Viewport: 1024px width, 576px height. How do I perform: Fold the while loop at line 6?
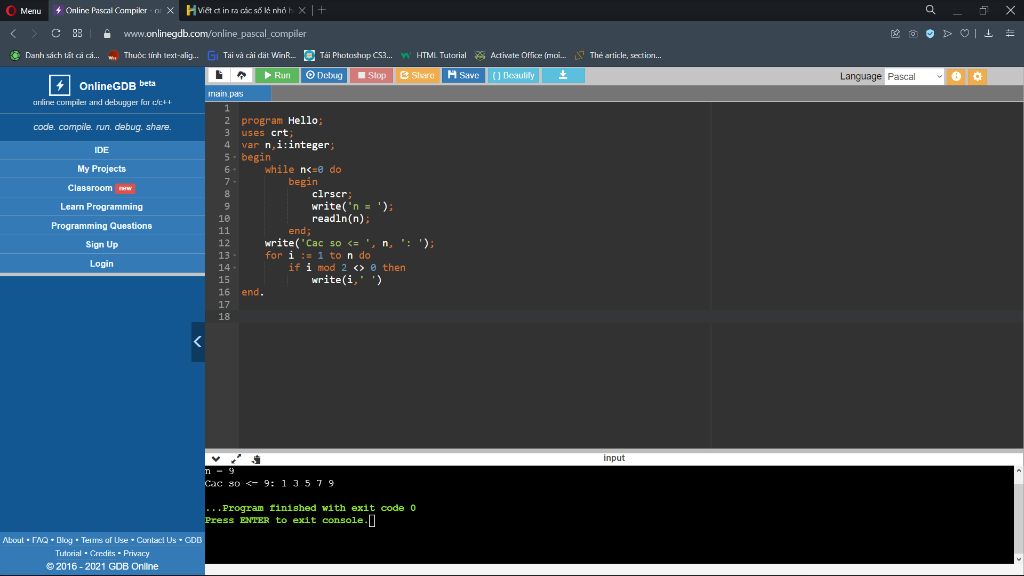pyautogui.click(x=235, y=170)
